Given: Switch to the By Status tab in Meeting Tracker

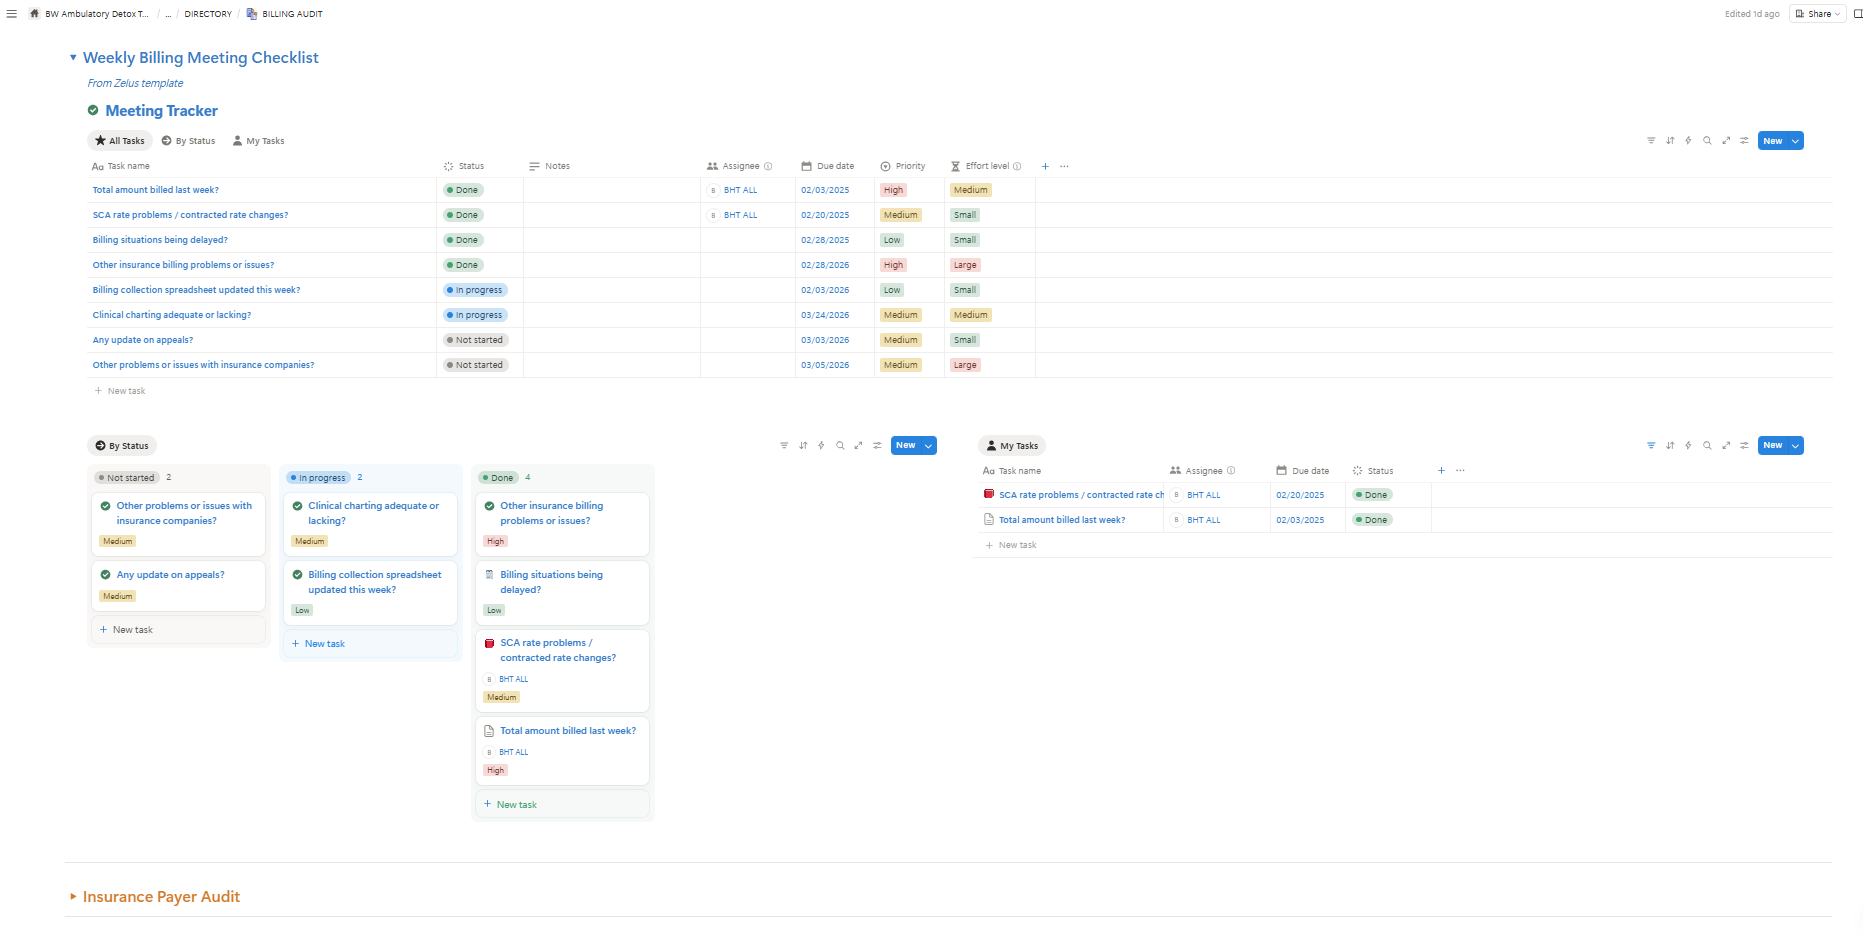Looking at the screenshot, I should 189,141.
